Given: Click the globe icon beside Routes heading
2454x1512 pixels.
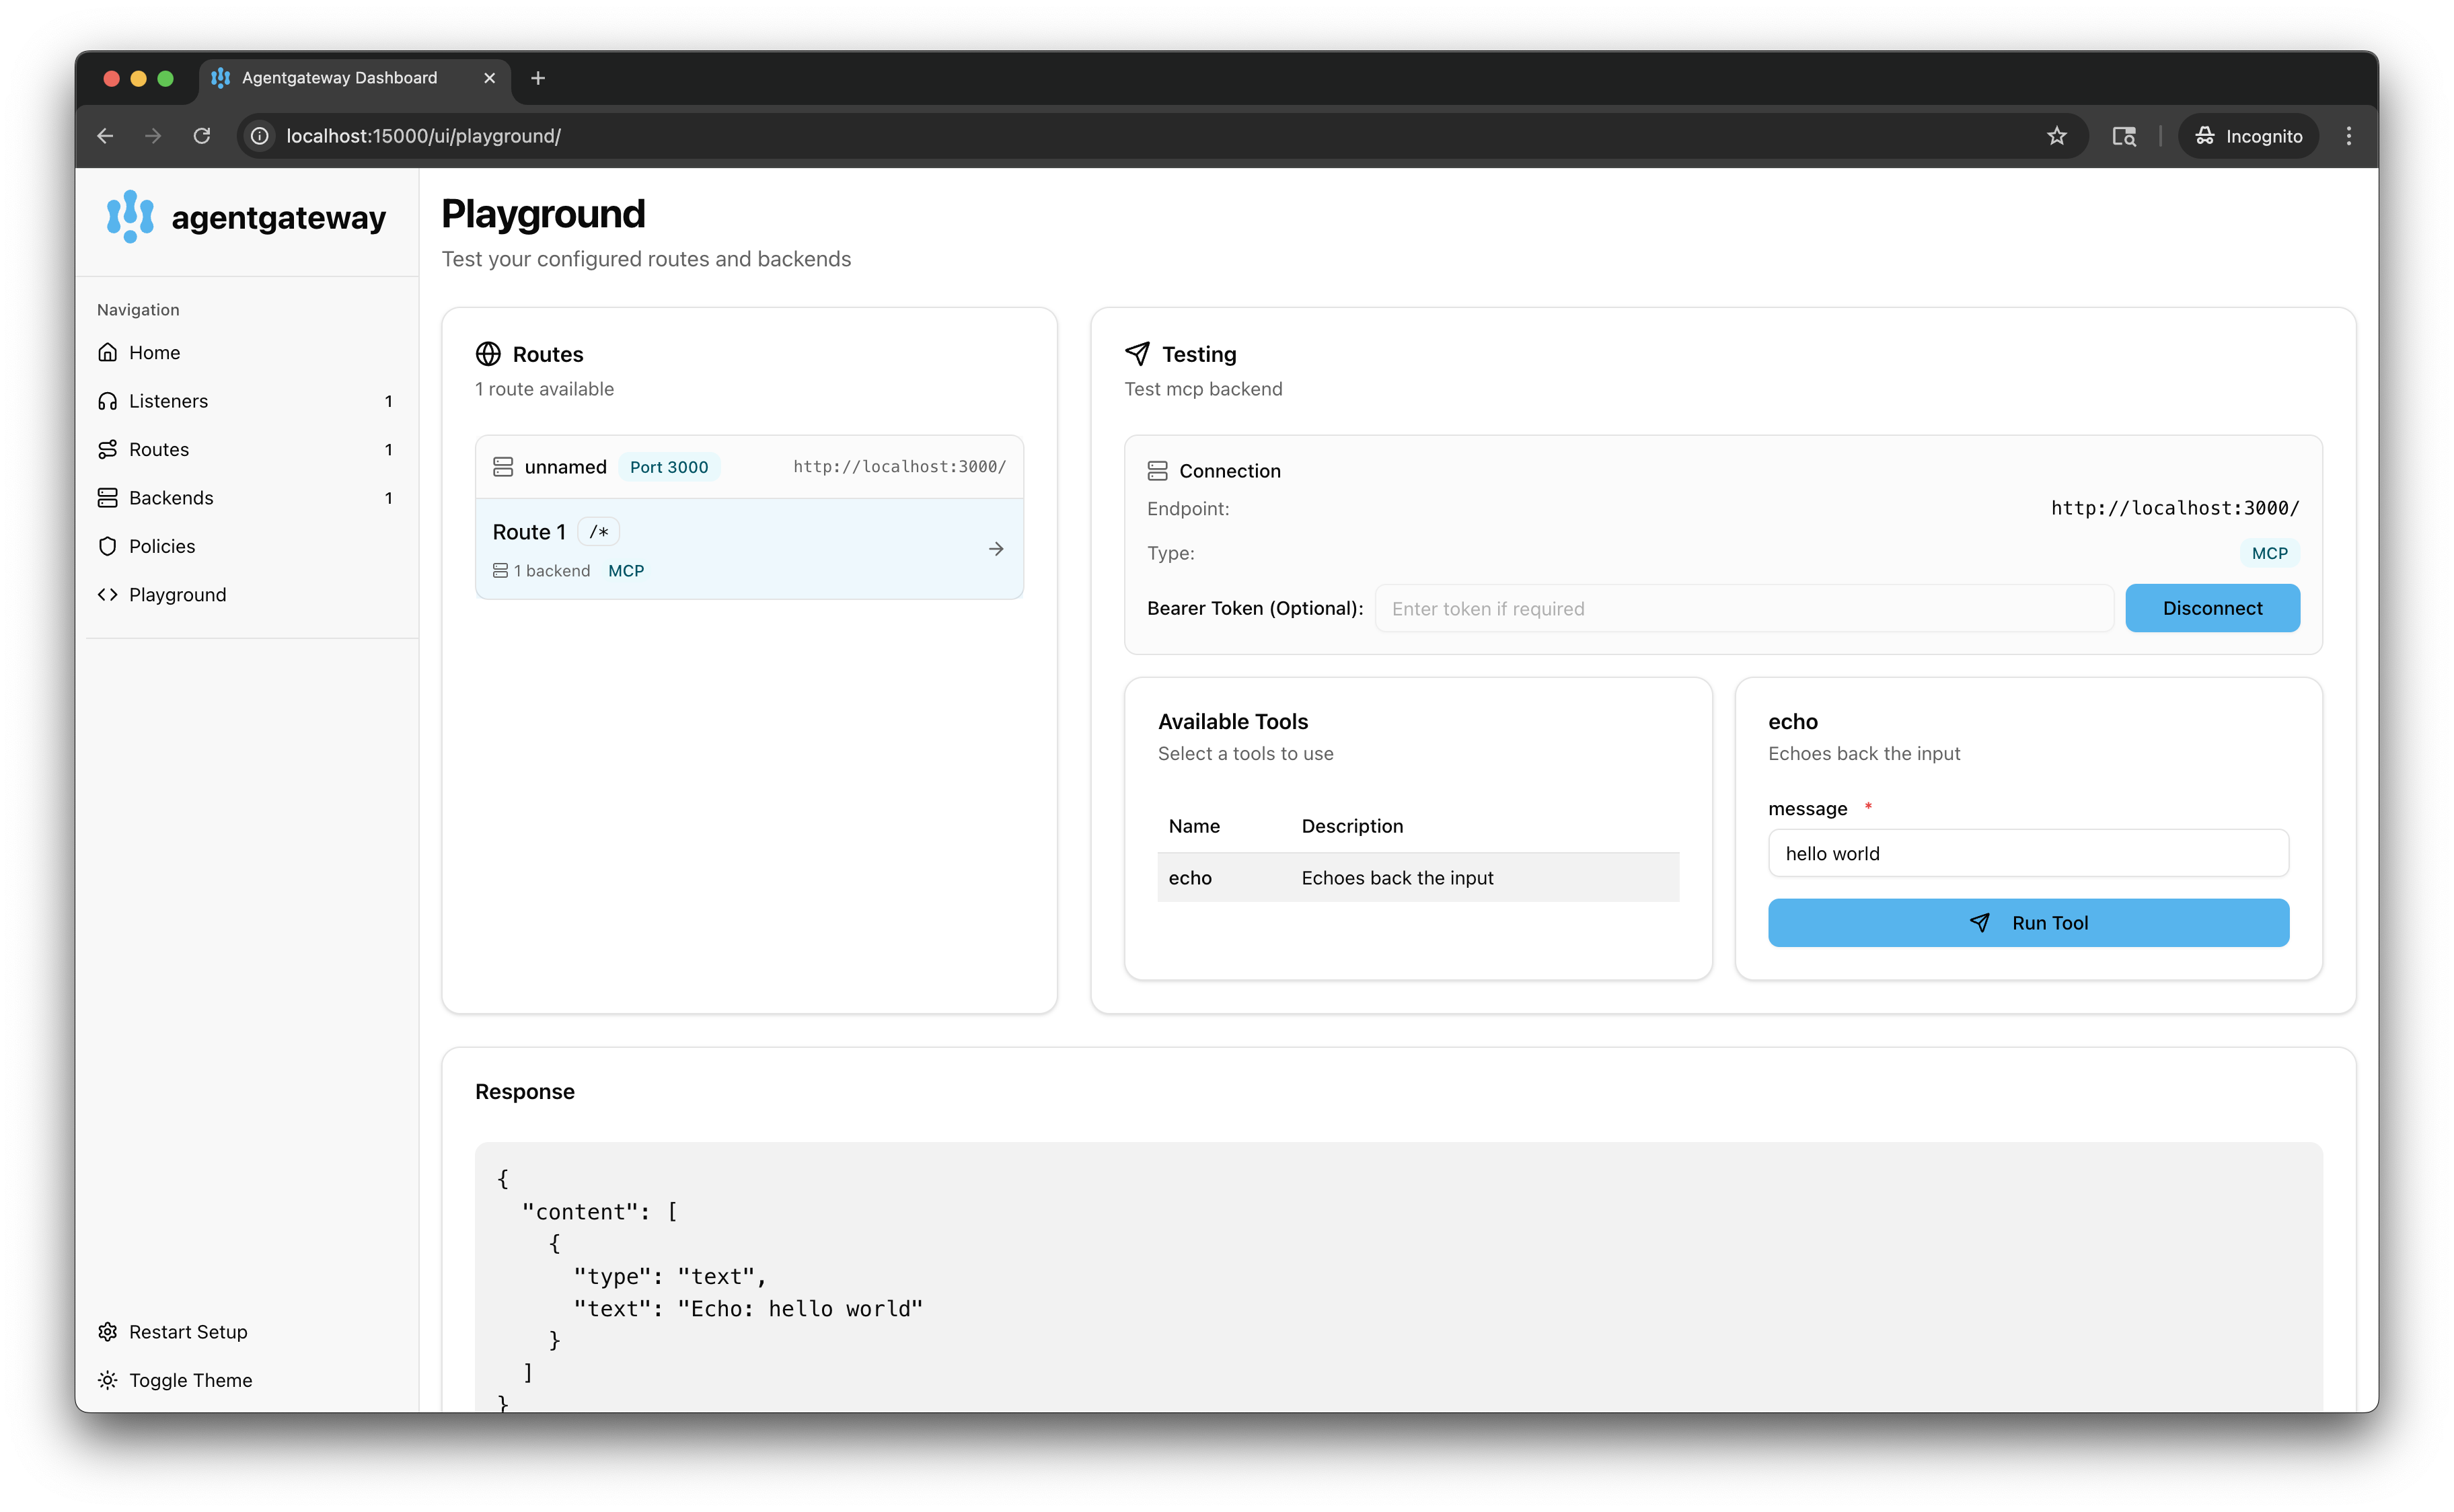Looking at the screenshot, I should click(x=488, y=354).
